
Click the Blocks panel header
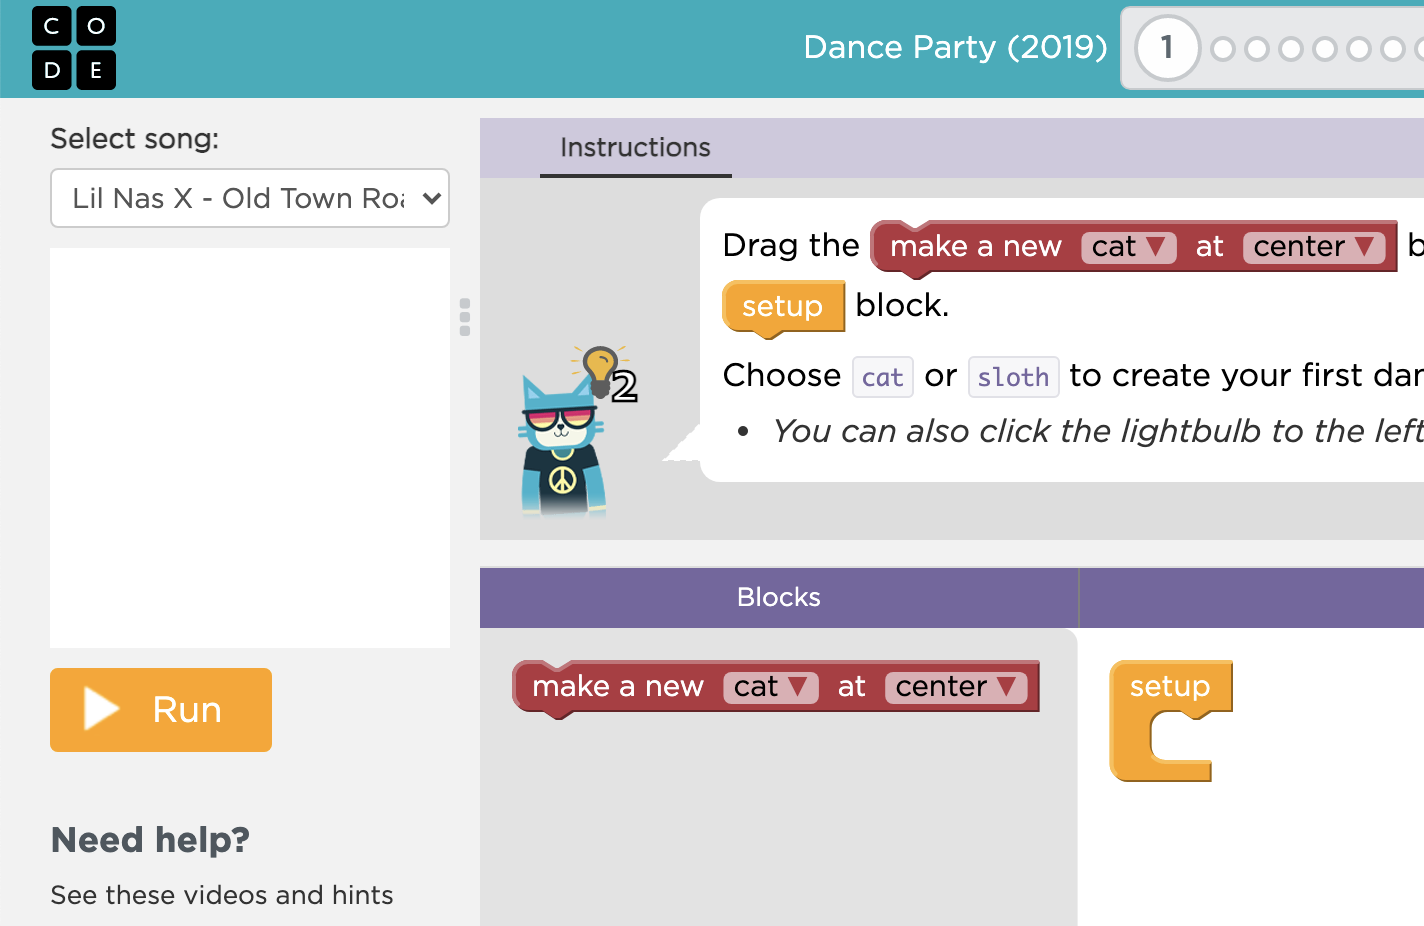coord(779,597)
